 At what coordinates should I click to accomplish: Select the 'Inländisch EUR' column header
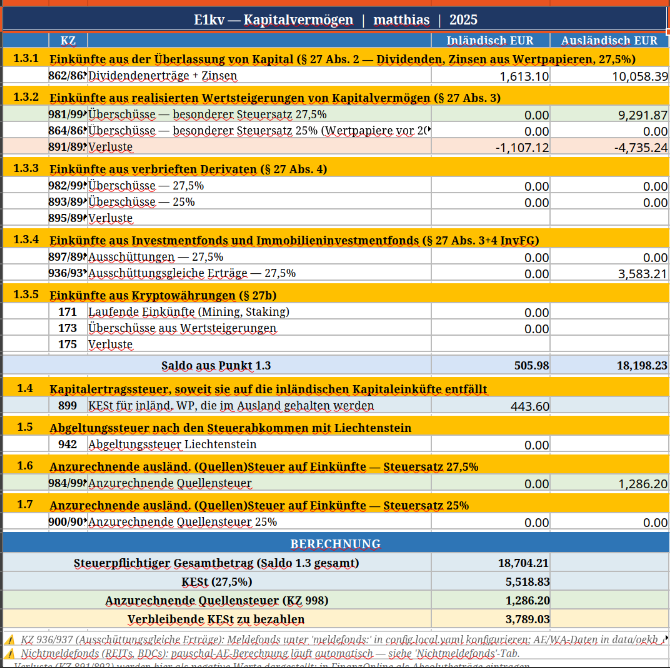pyautogui.click(x=490, y=40)
